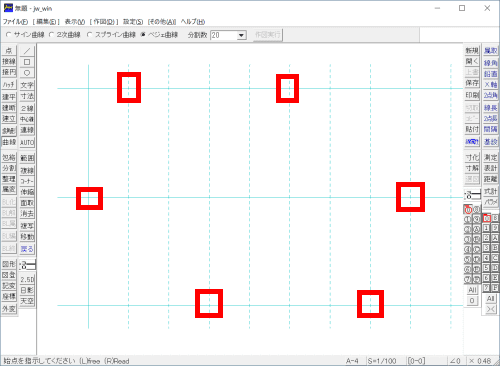Select the 接線 tangent line tool

coord(9,61)
